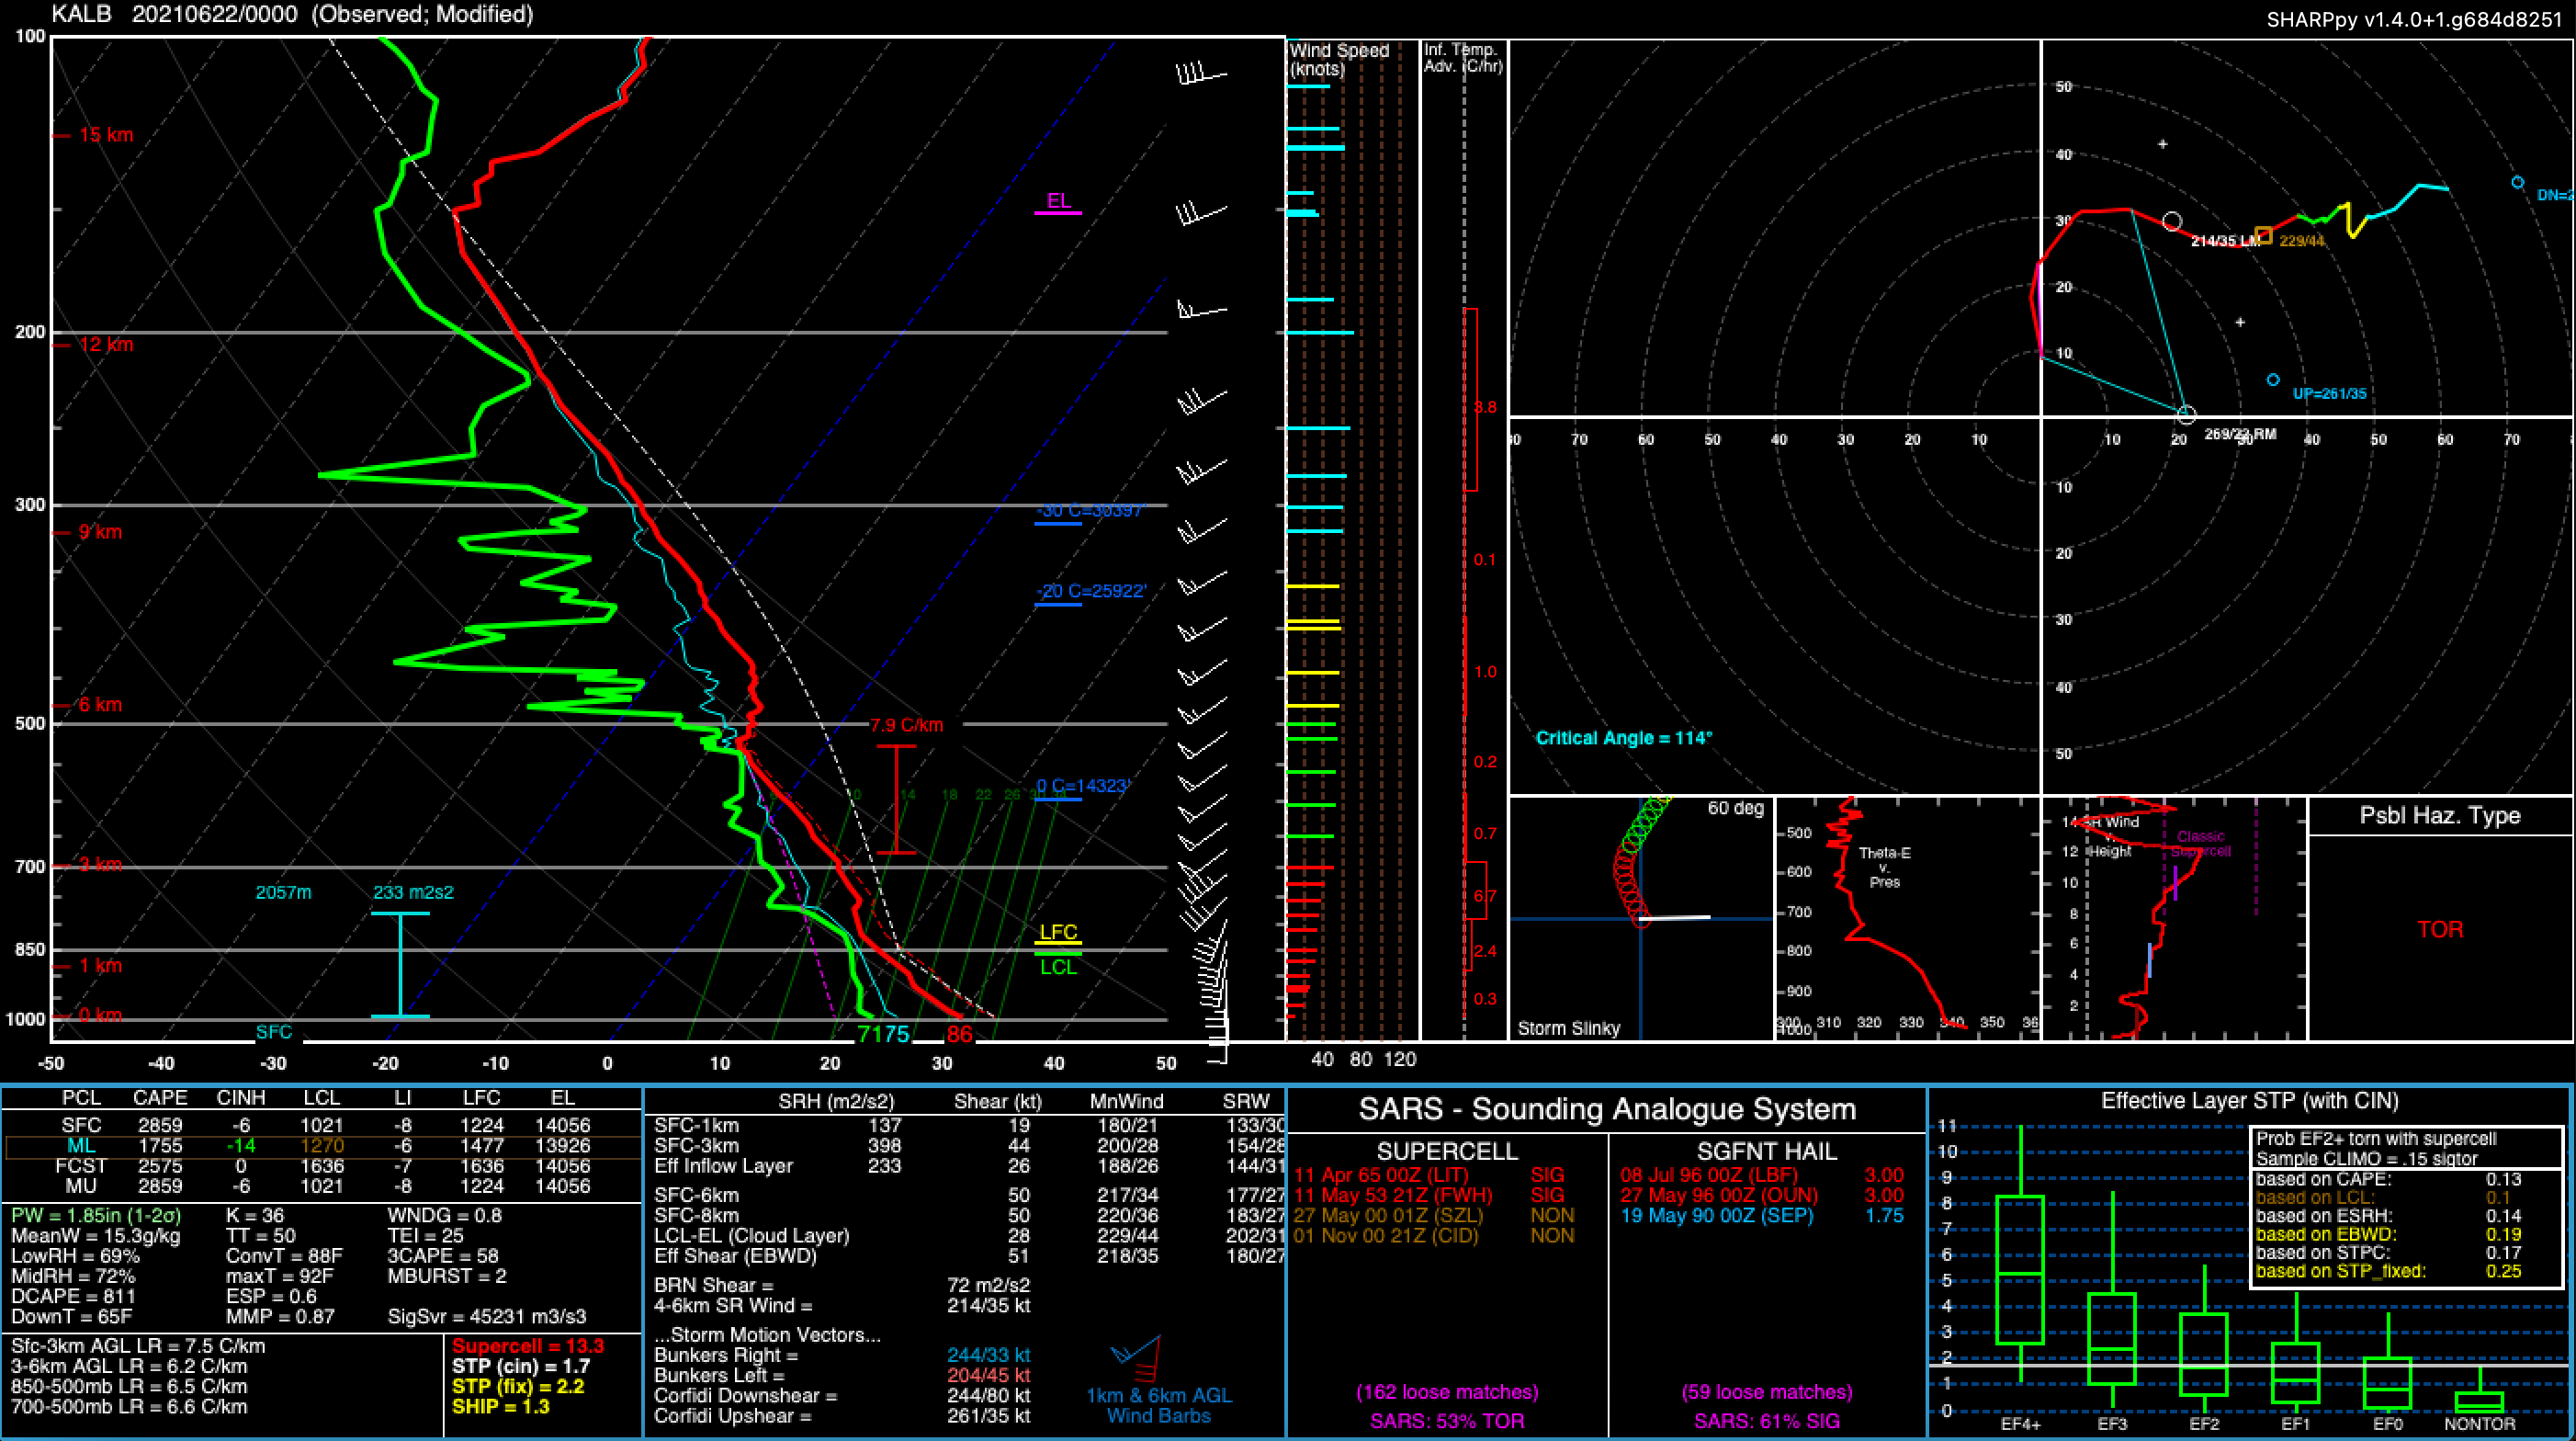Click the yellow LFC marker on skew-T
2576x1441 pixels.
(1058, 934)
